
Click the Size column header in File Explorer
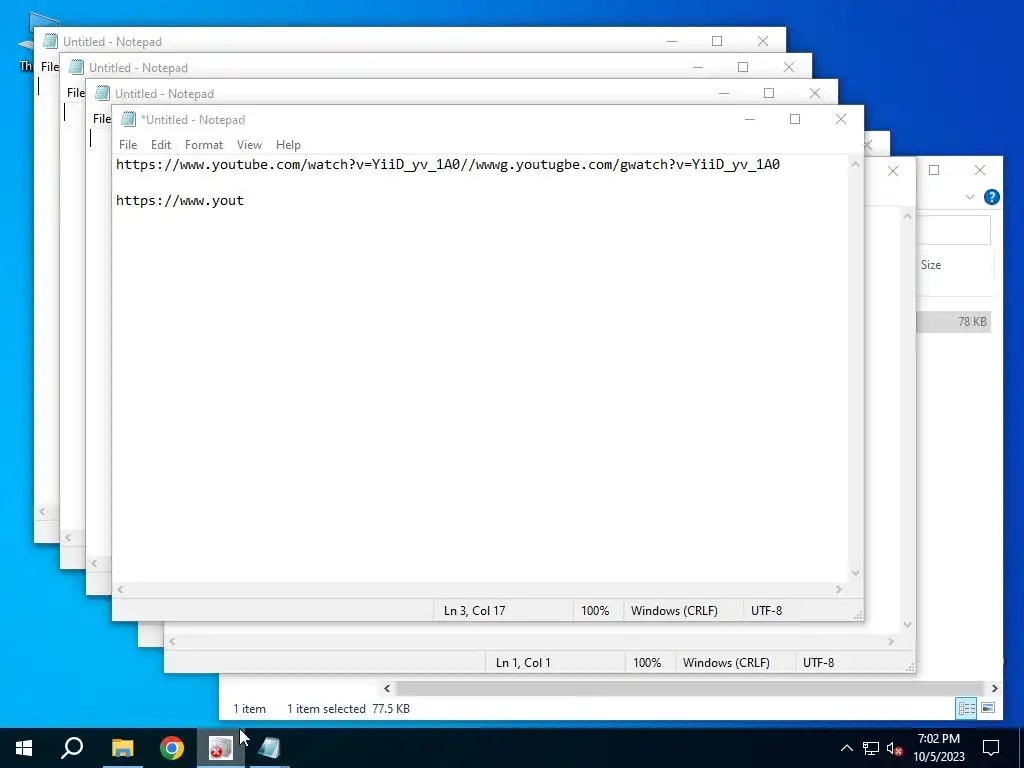point(931,264)
